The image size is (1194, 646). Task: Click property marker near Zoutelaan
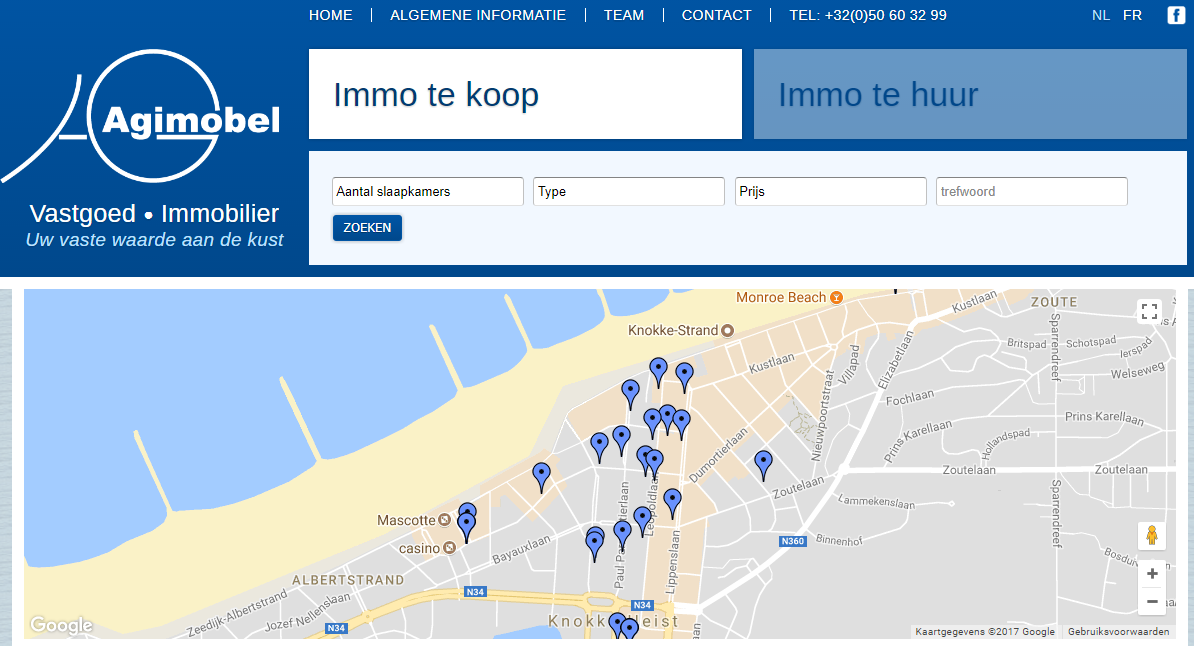pyautogui.click(x=763, y=464)
